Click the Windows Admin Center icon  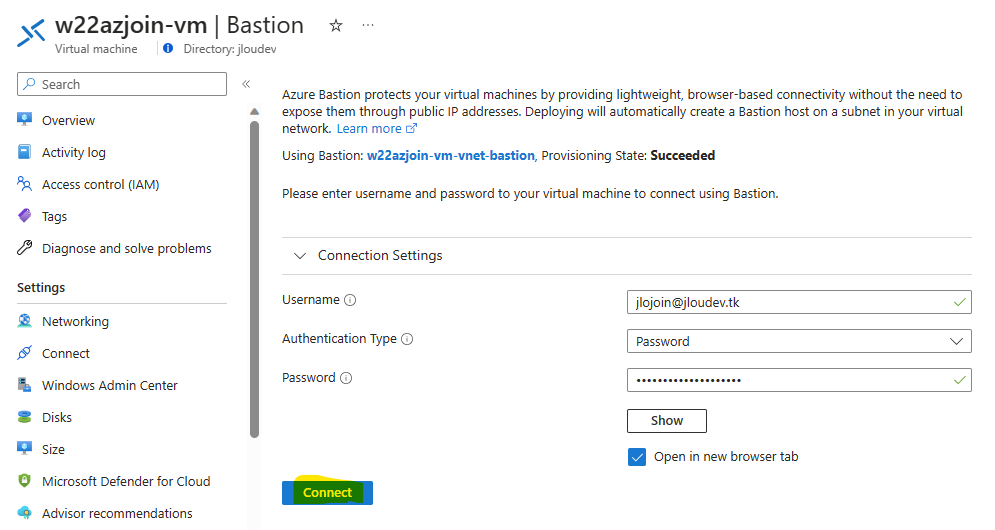(x=25, y=385)
